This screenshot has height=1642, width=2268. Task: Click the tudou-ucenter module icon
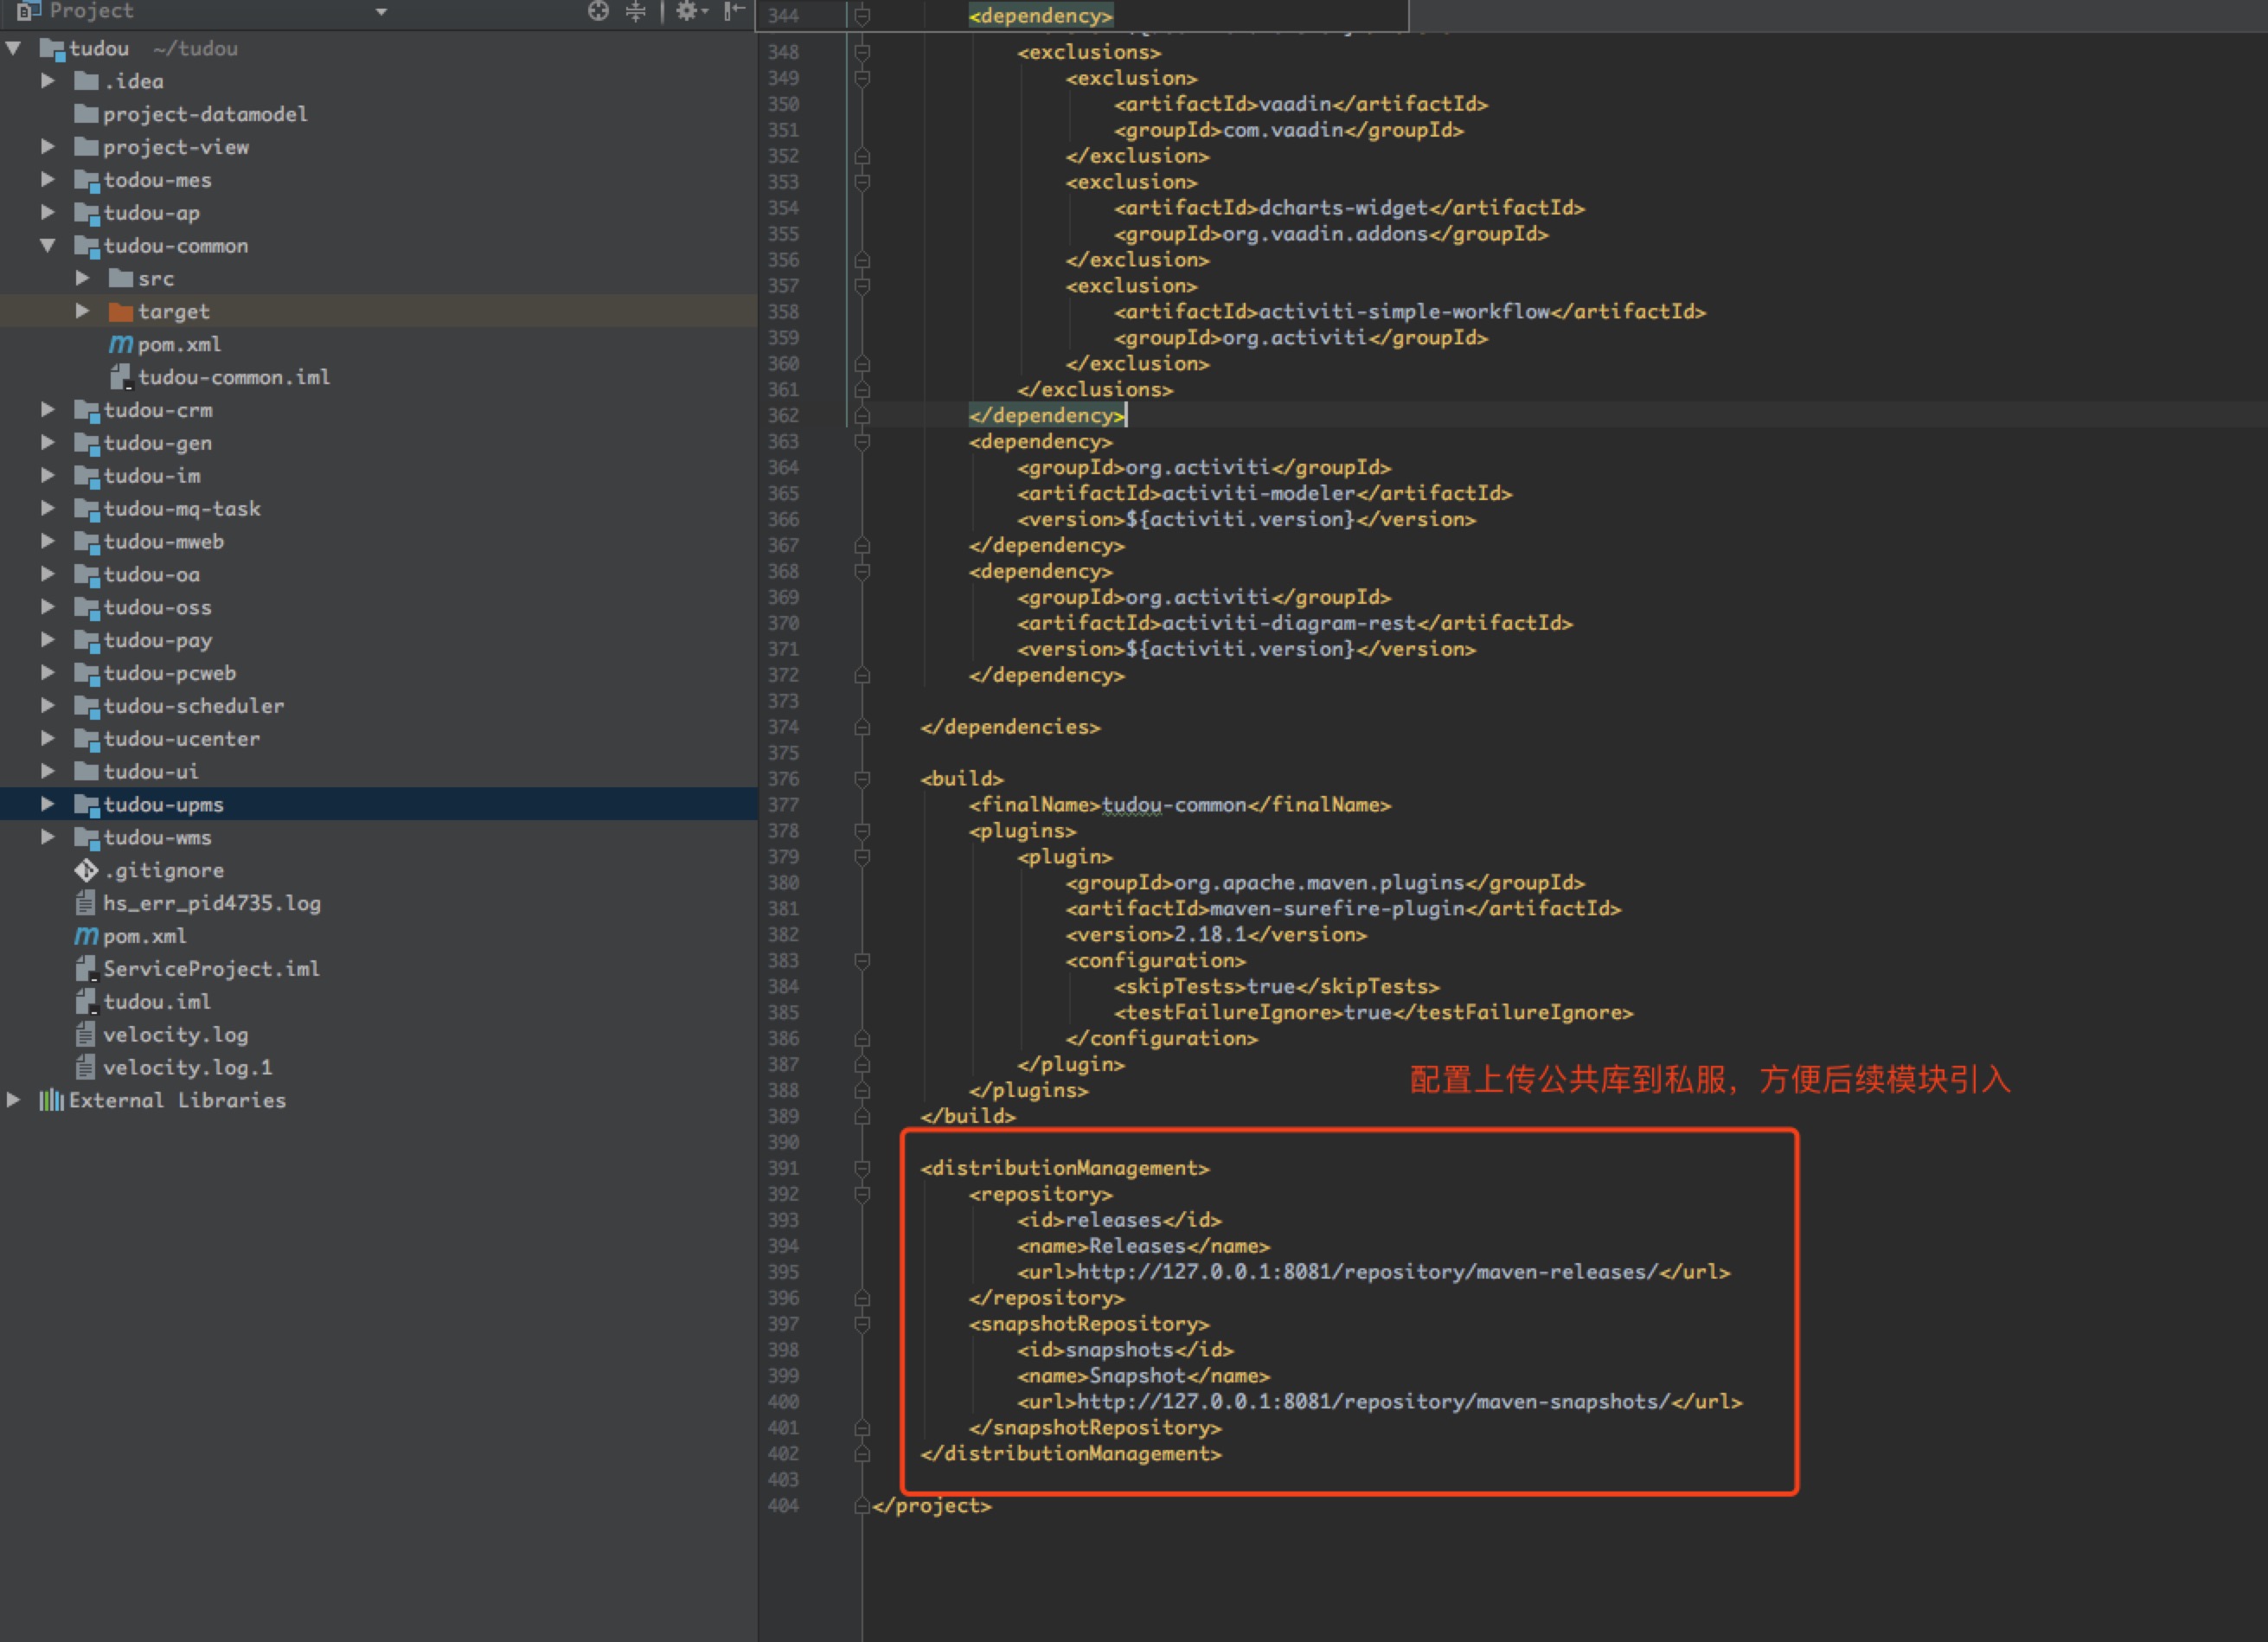[x=87, y=739]
